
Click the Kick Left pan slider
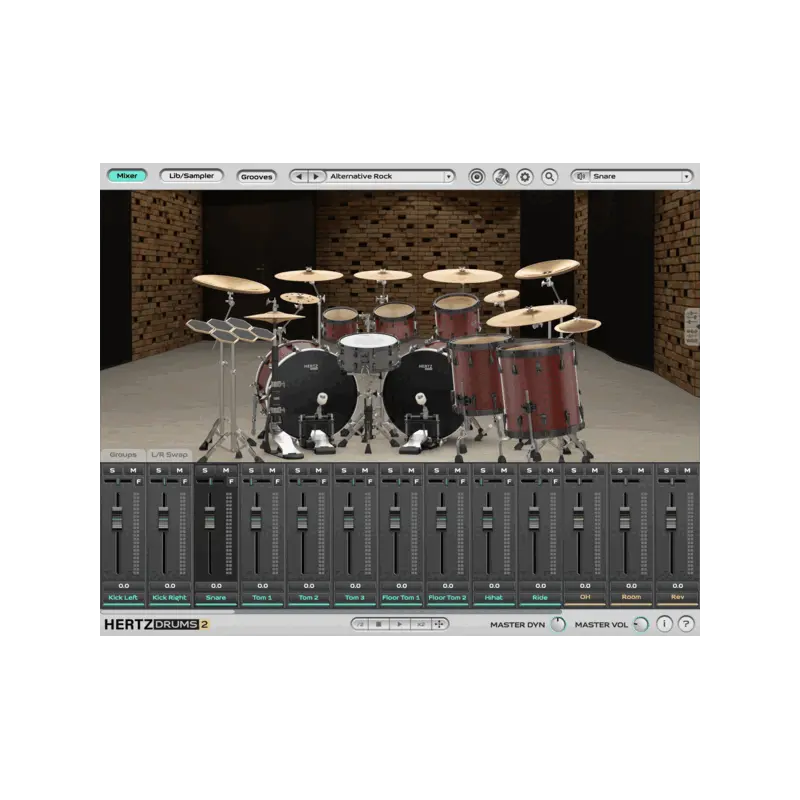pyautogui.click(x=118, y=481)
